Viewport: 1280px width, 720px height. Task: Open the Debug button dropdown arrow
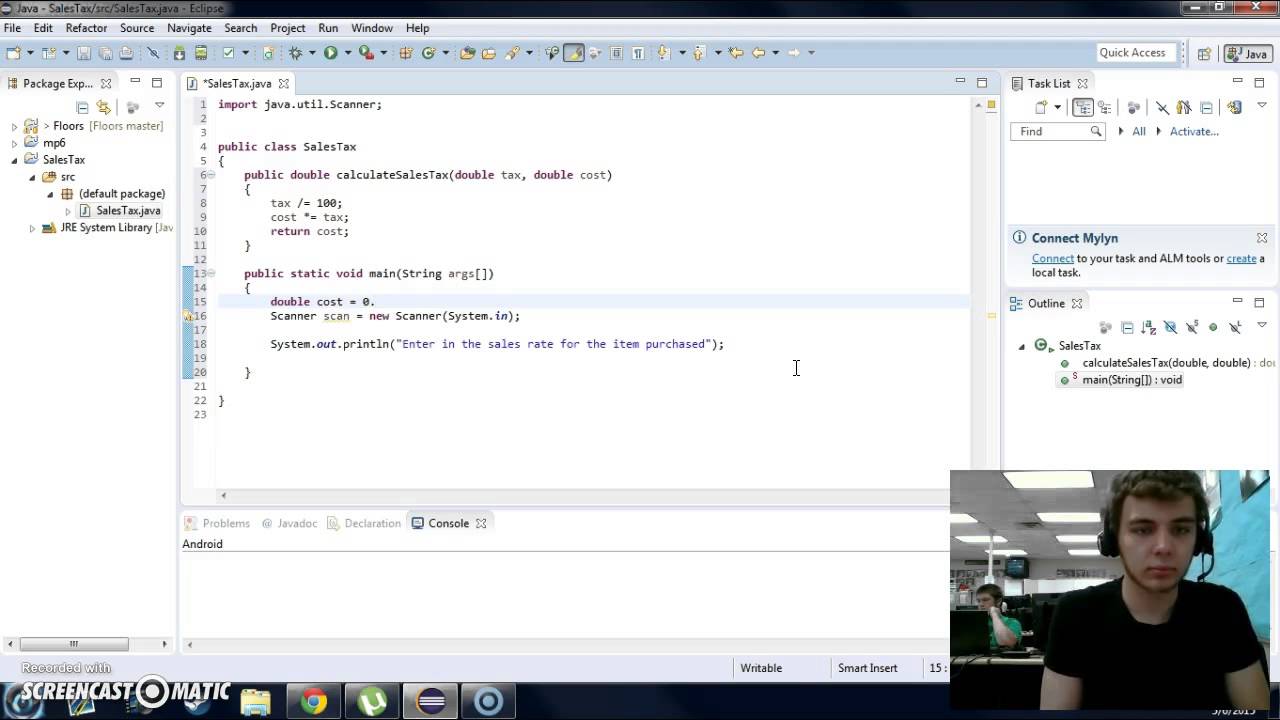[312, 53]
